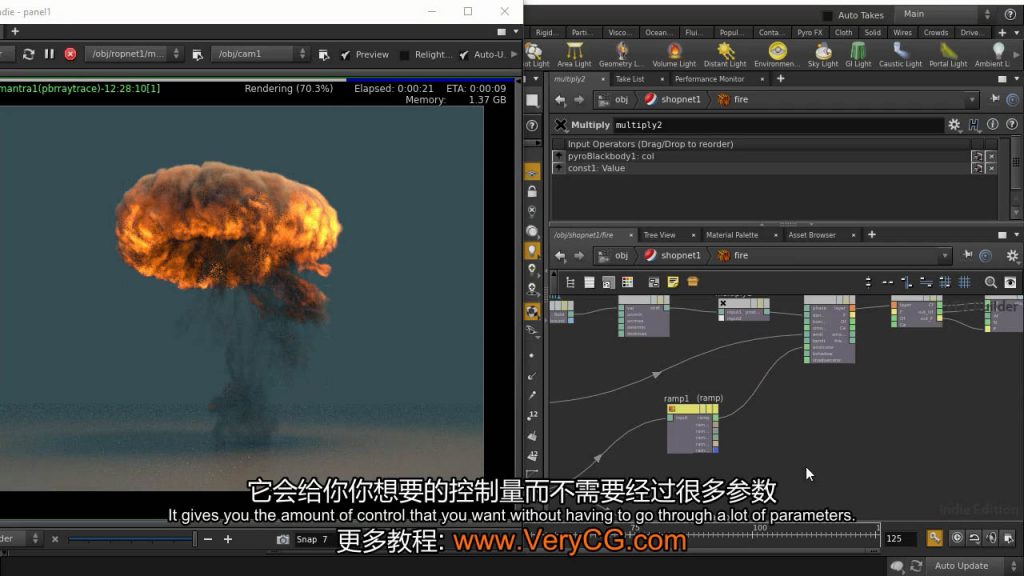Add a new tab beside Performance Monitor
The image size is (1024, 576).
[x=780, y=79]
